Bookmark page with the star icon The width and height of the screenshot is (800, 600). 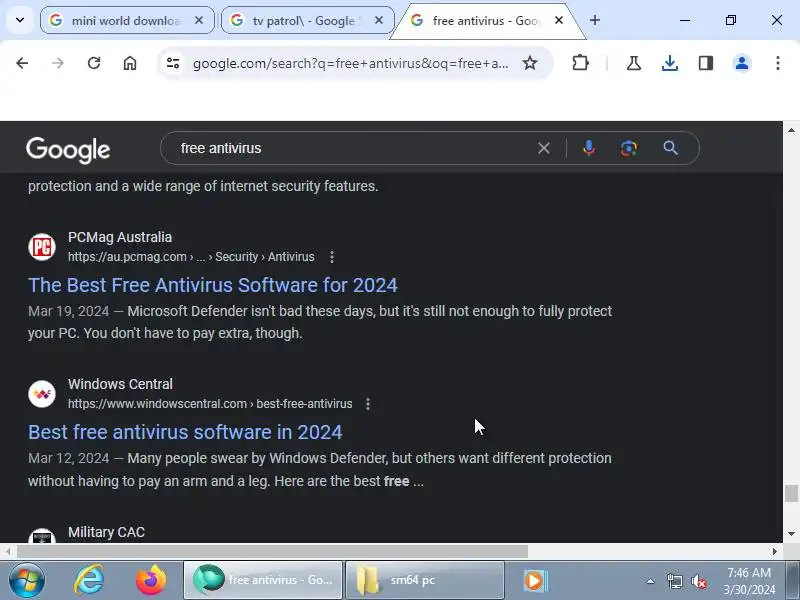coord(530,63)
